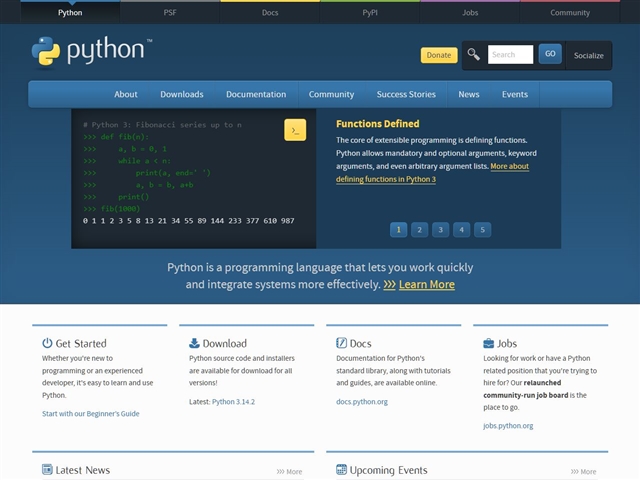The width and height of the screenshot is (640, 480).
Task: Click the Upcoming Events heading
Action: pyautogui.click(x=389, y=470)
